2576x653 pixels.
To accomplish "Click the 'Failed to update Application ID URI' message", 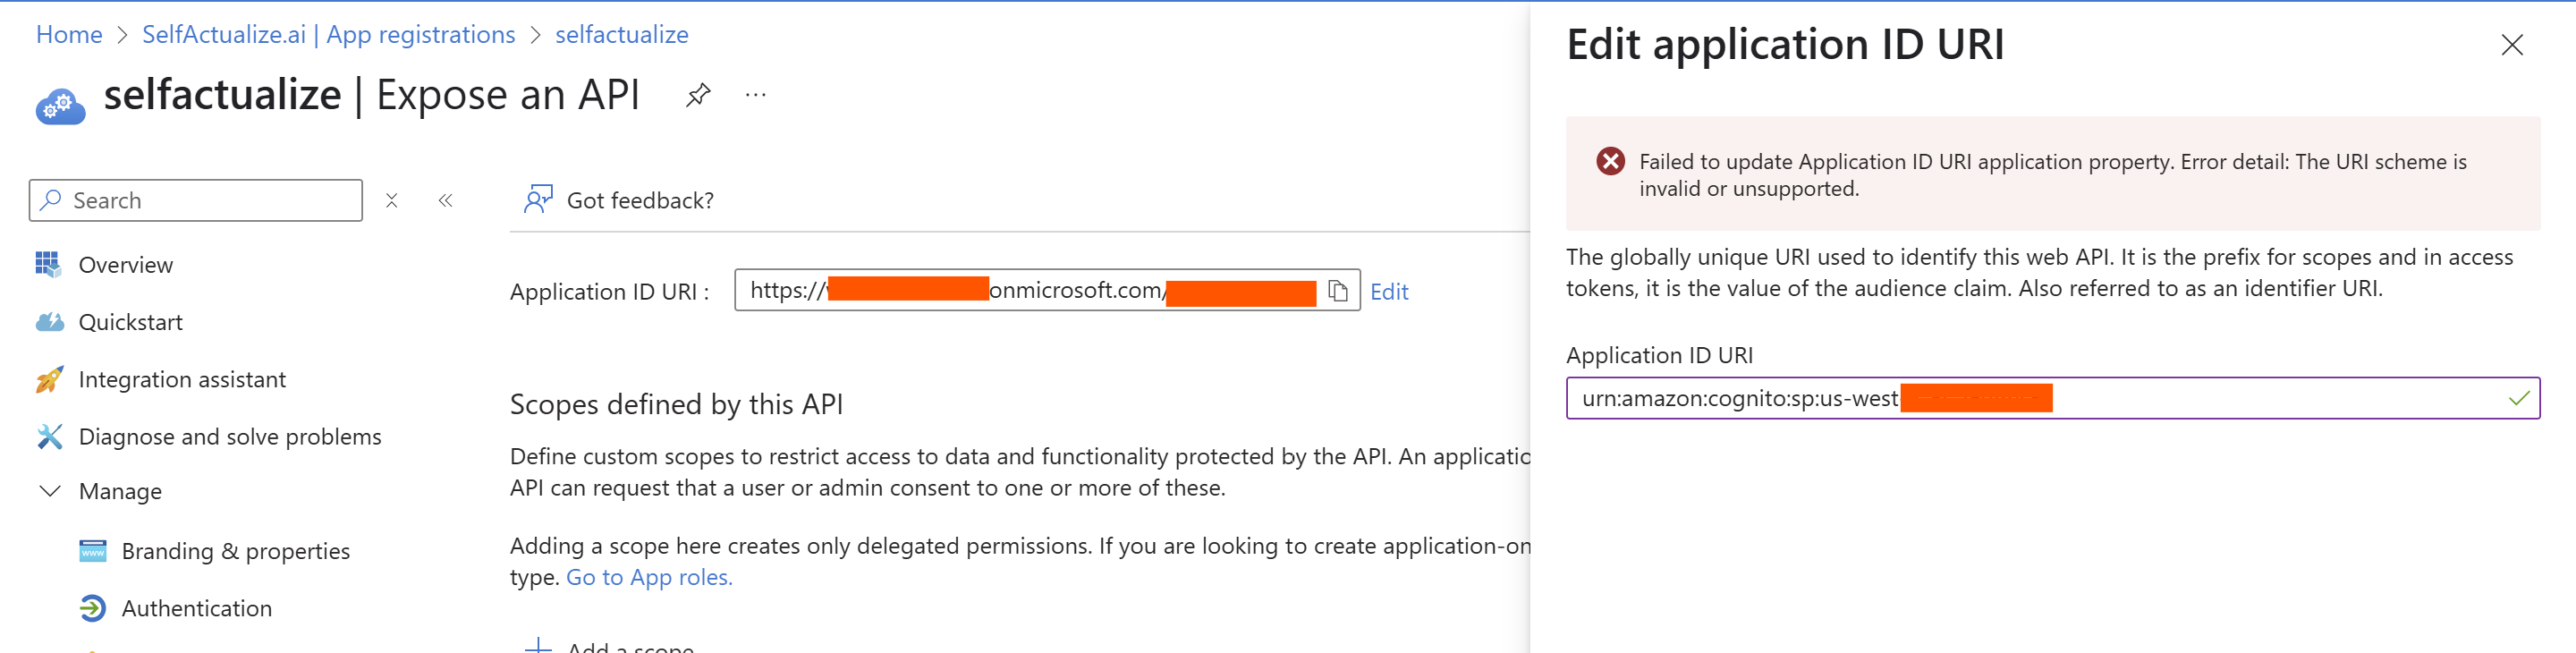I will point(2052,175).
